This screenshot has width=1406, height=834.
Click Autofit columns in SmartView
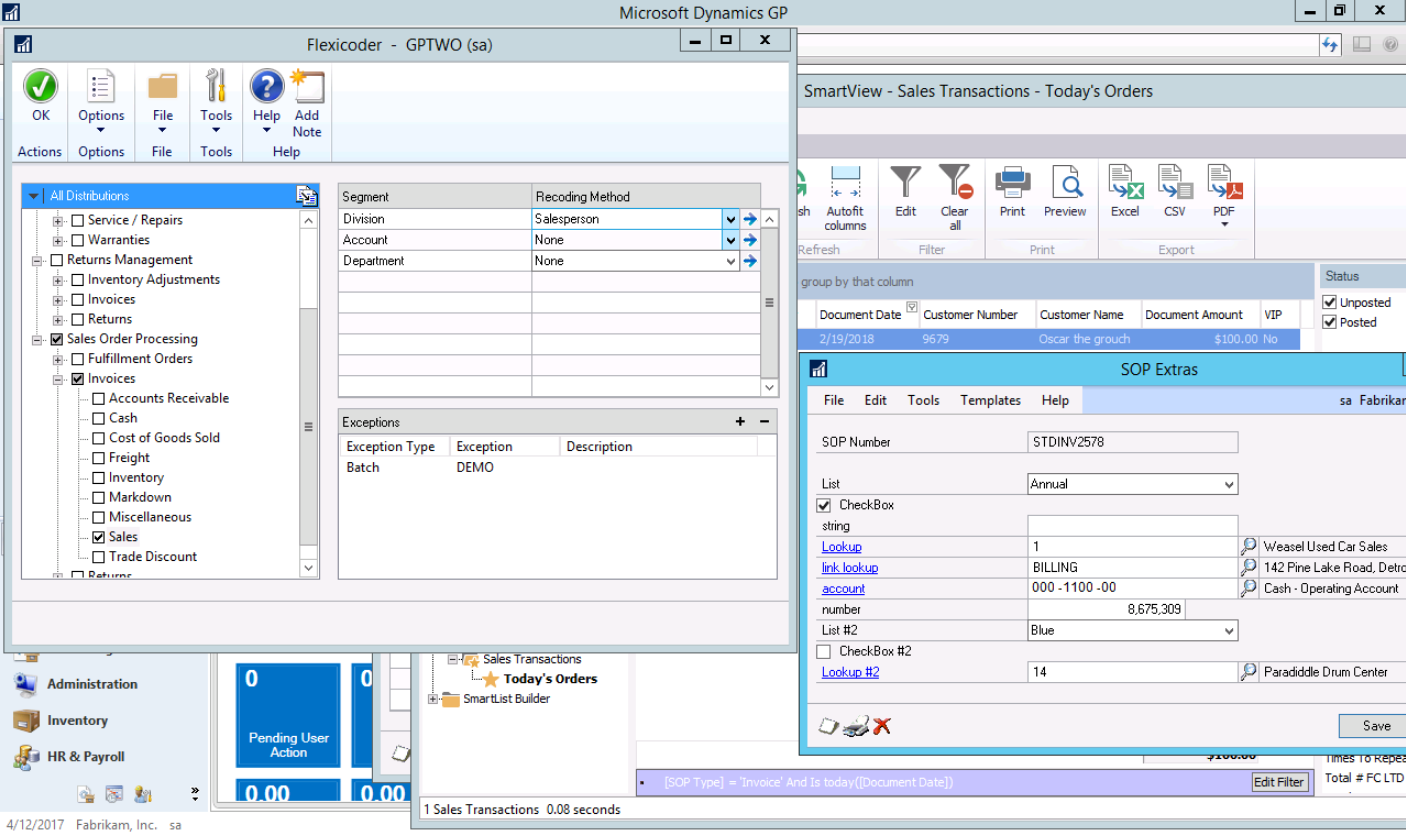[x=845, y=199]
